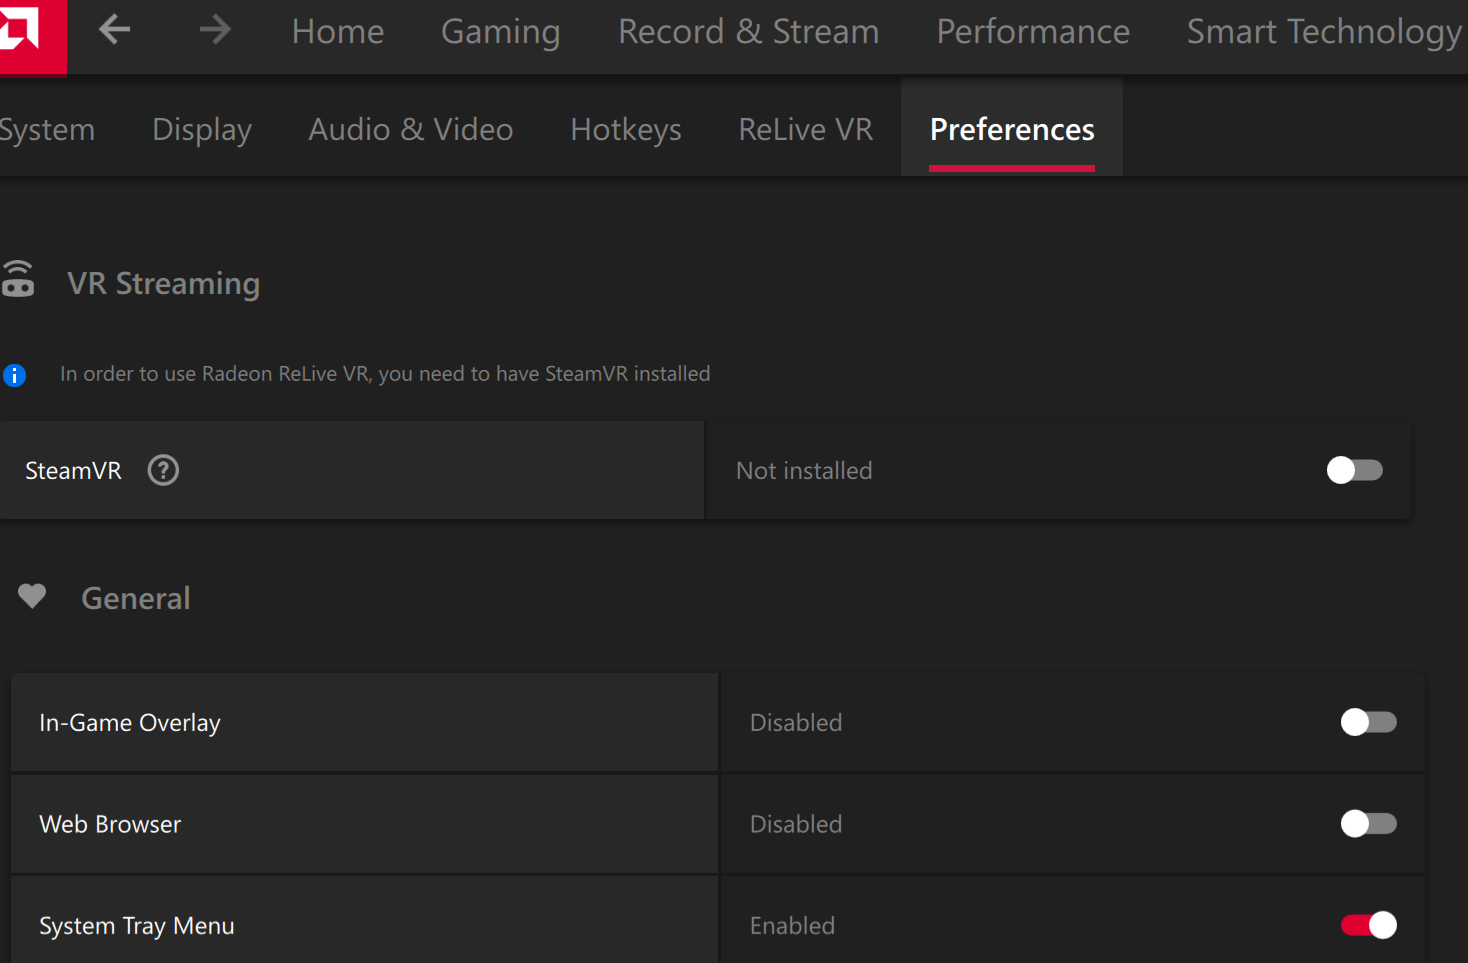The height and width of the screenshot is (963, 1468).
Task: Click the Web Browser 'Disabled' status
Action: pyautogui.click(x=796, y=825)
